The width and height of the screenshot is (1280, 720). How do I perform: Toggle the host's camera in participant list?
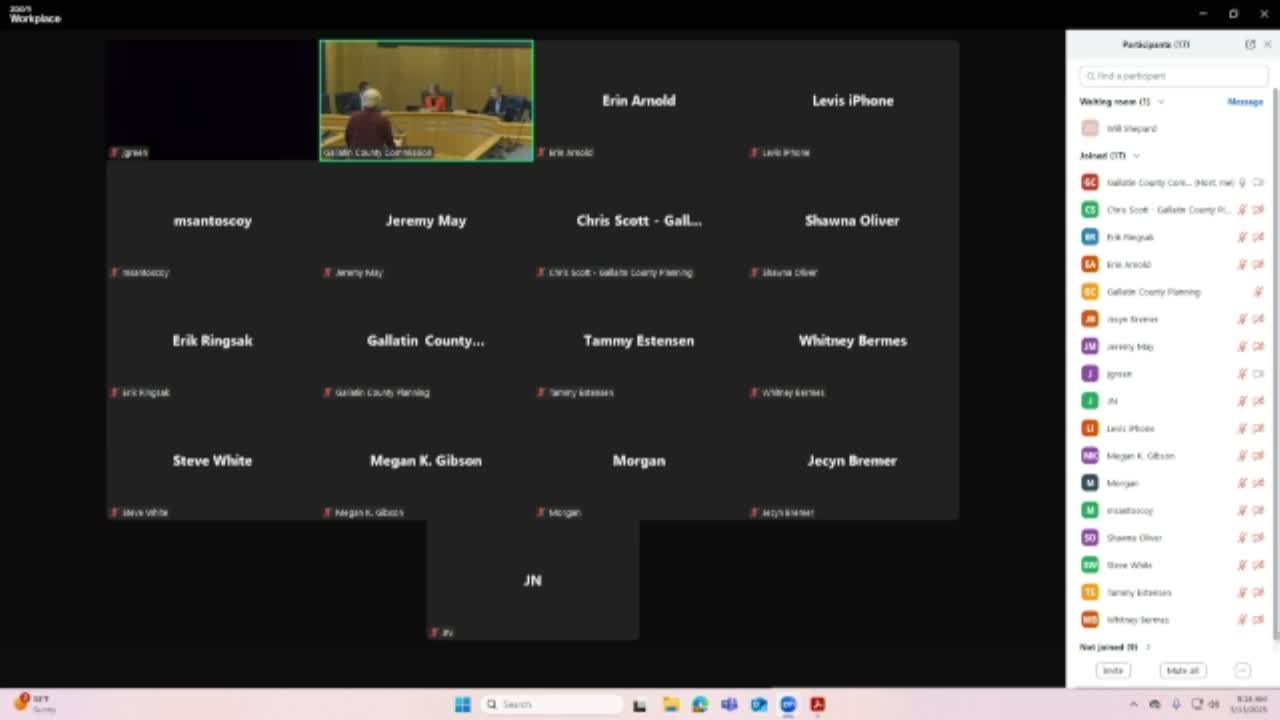coord(1258,182)
